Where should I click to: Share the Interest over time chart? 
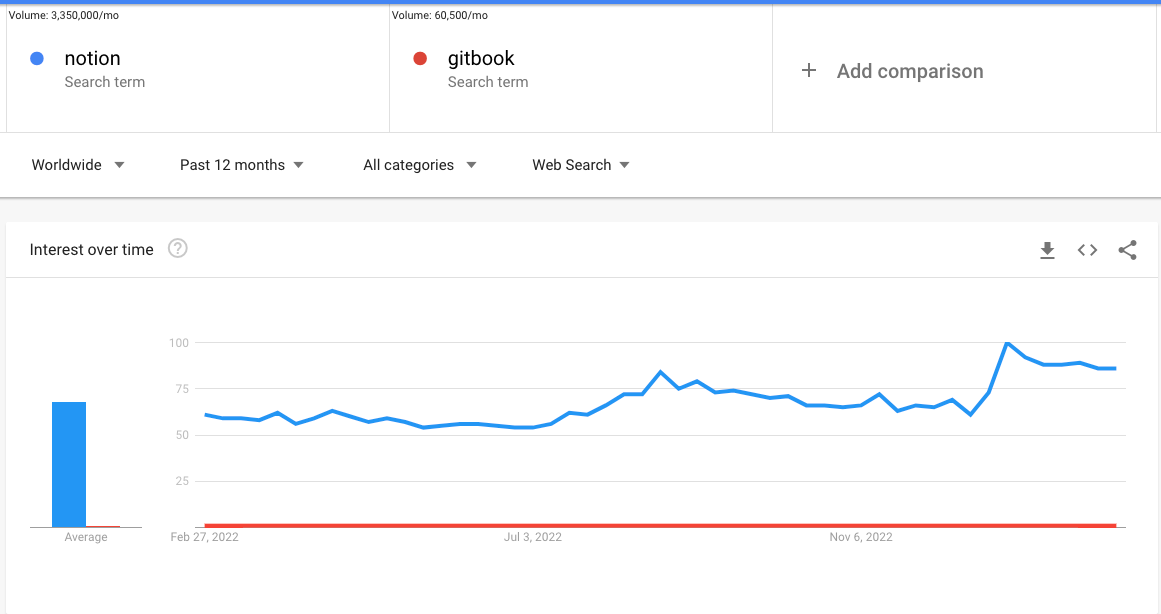pos(1127,250)
